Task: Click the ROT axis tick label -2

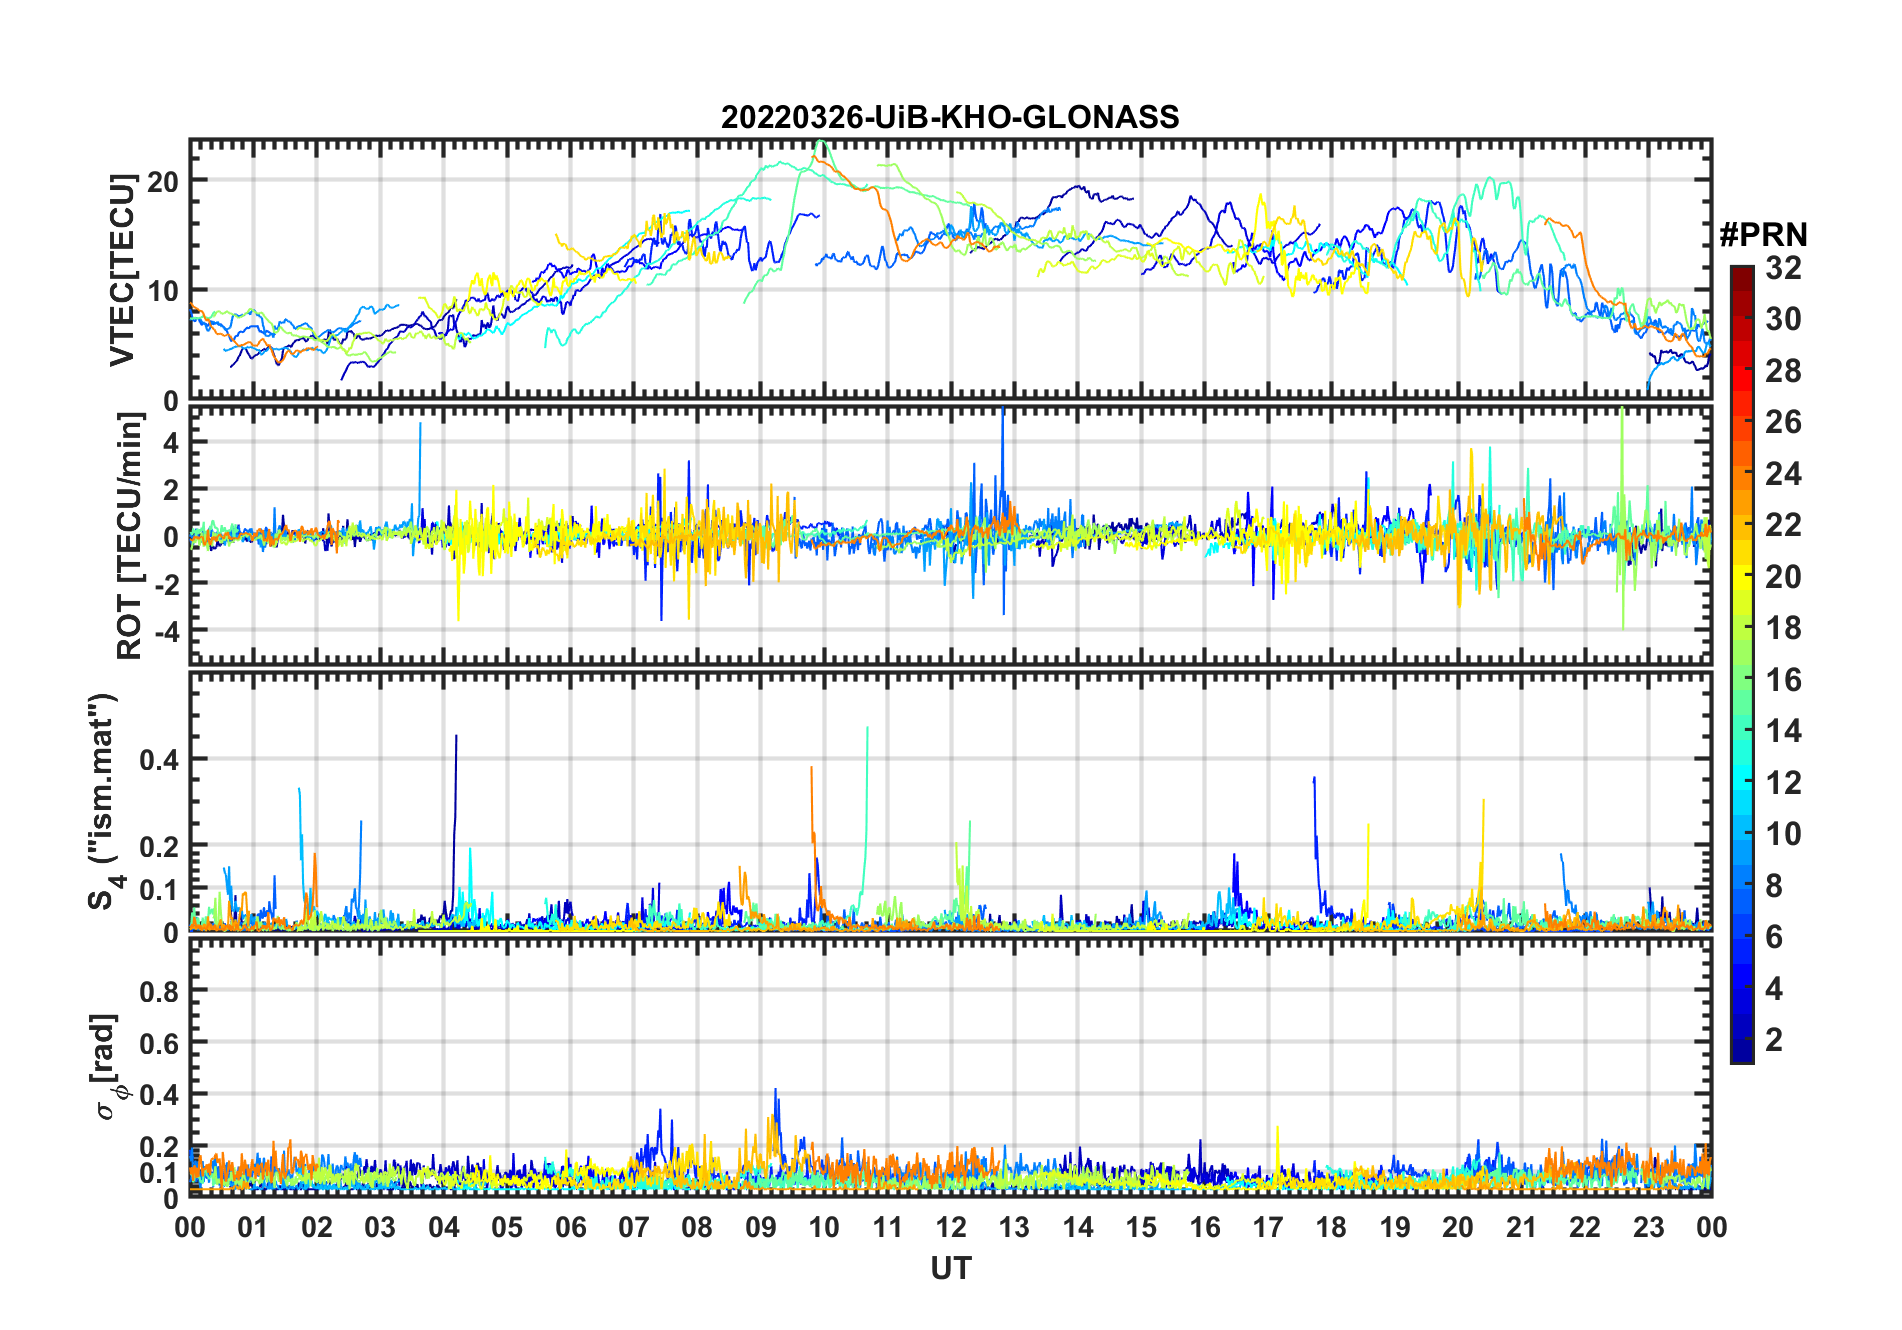Action: (x=166, y=583)
